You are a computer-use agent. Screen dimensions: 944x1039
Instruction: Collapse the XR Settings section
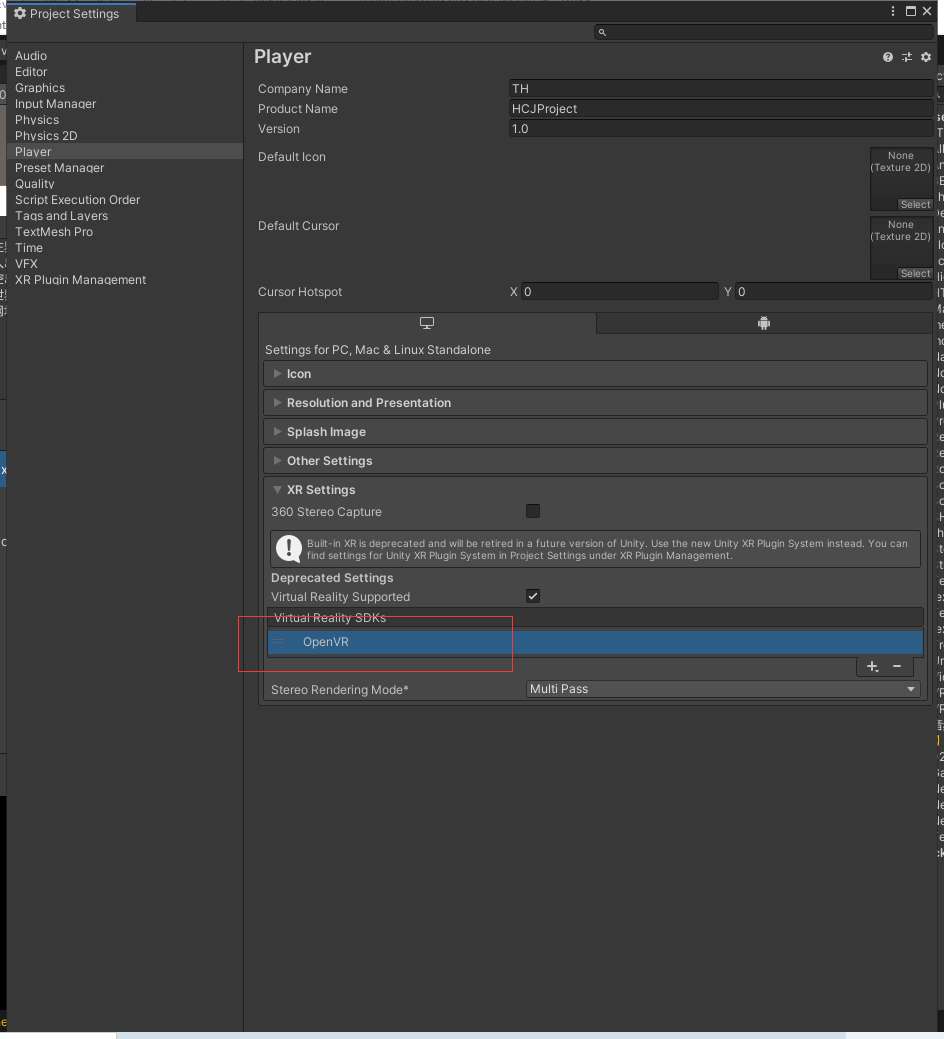[x=595, y=490]
